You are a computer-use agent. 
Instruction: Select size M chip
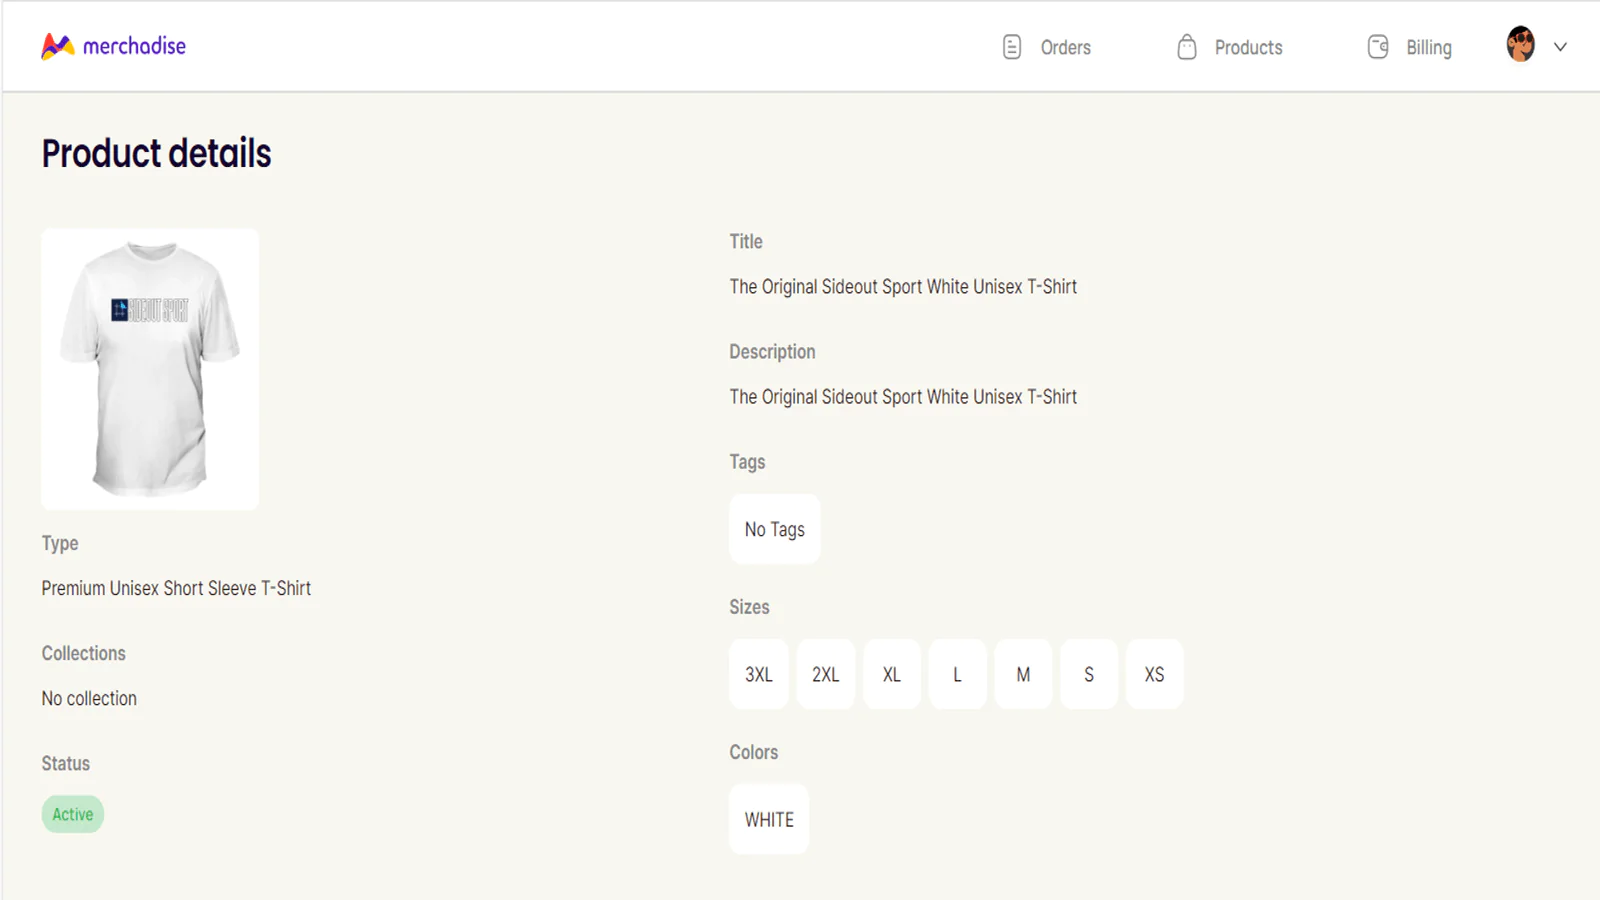1023,674
